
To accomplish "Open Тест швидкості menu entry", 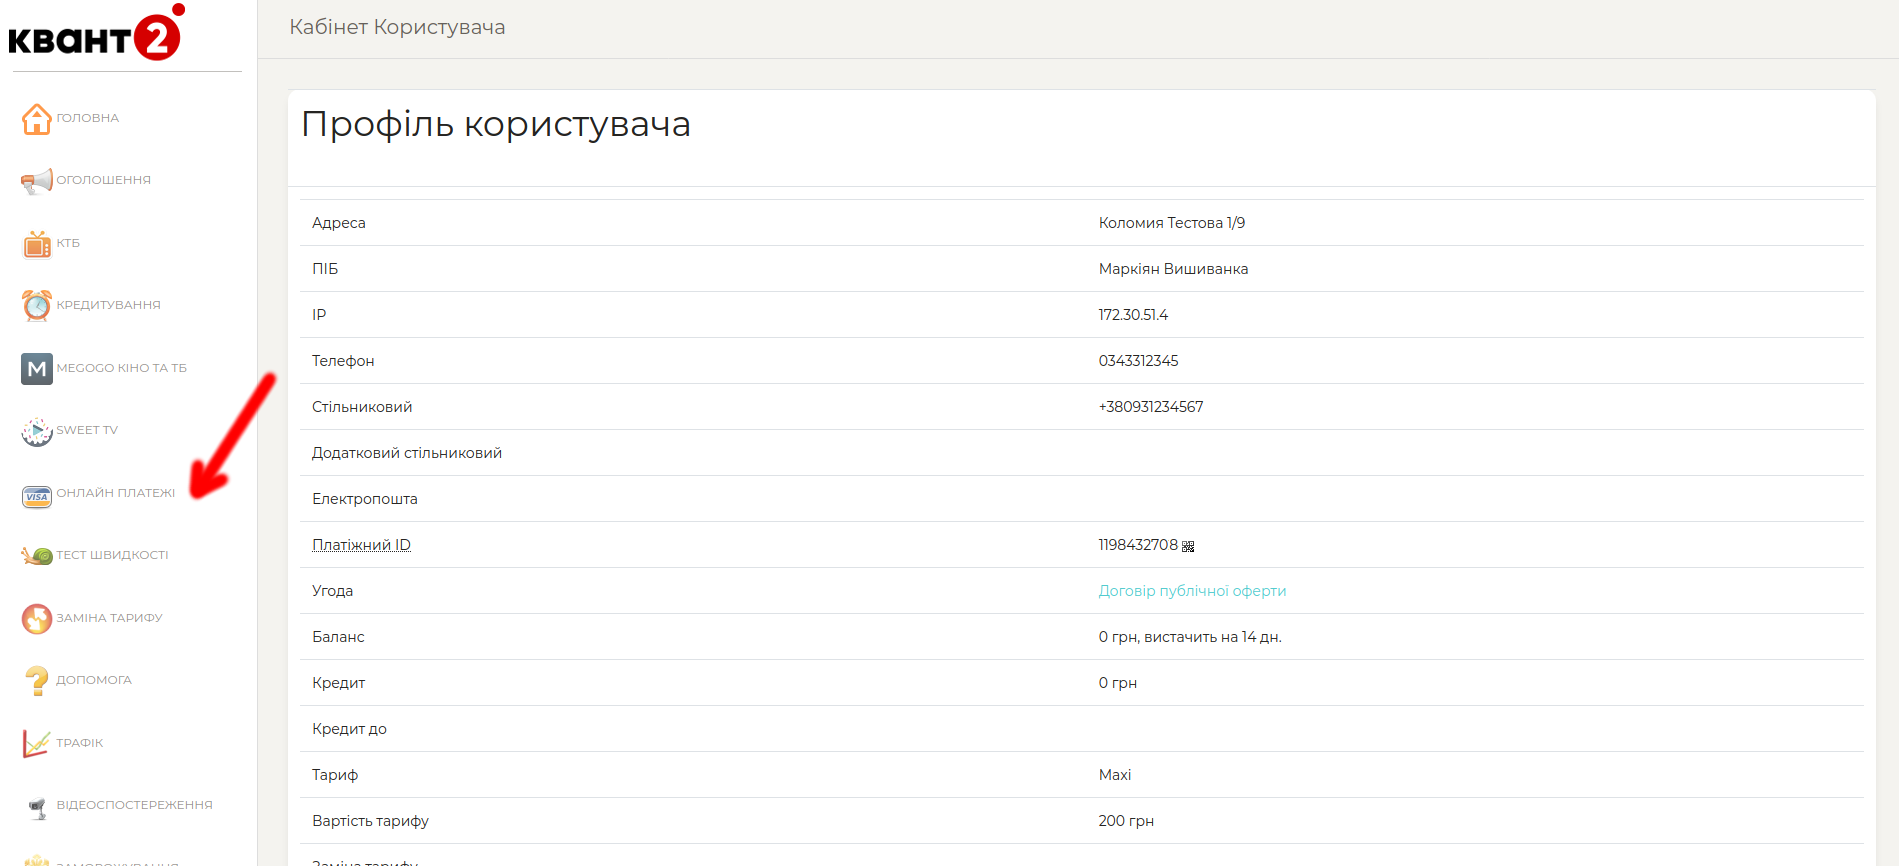I will point(112,555).
